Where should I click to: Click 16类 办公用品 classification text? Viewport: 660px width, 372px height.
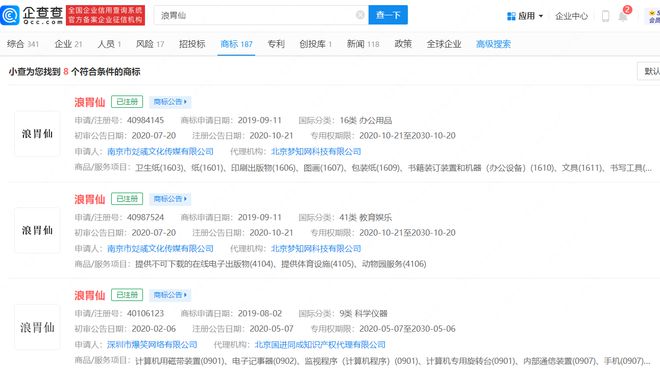pyautogui.click(x=365, y=120)
